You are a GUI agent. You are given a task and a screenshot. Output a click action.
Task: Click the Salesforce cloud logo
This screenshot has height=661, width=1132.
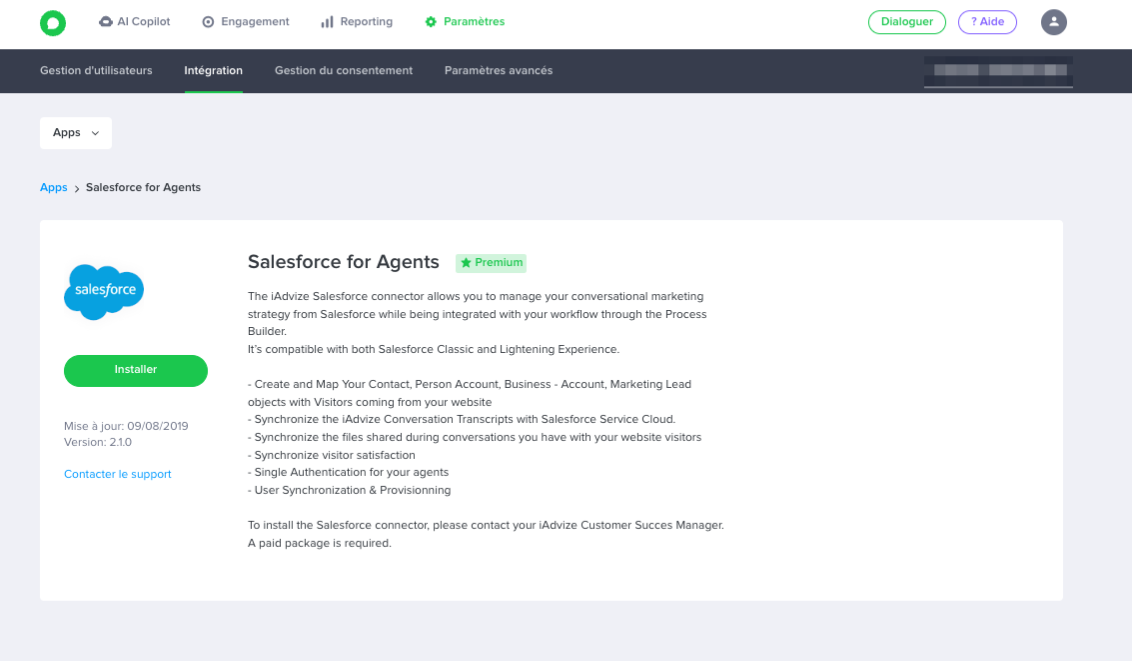coord(104,292)
